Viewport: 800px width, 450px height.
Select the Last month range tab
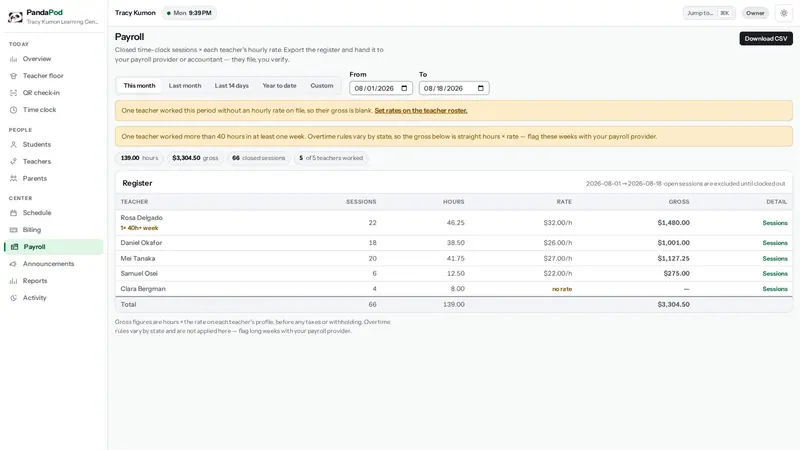pos(185,86)
